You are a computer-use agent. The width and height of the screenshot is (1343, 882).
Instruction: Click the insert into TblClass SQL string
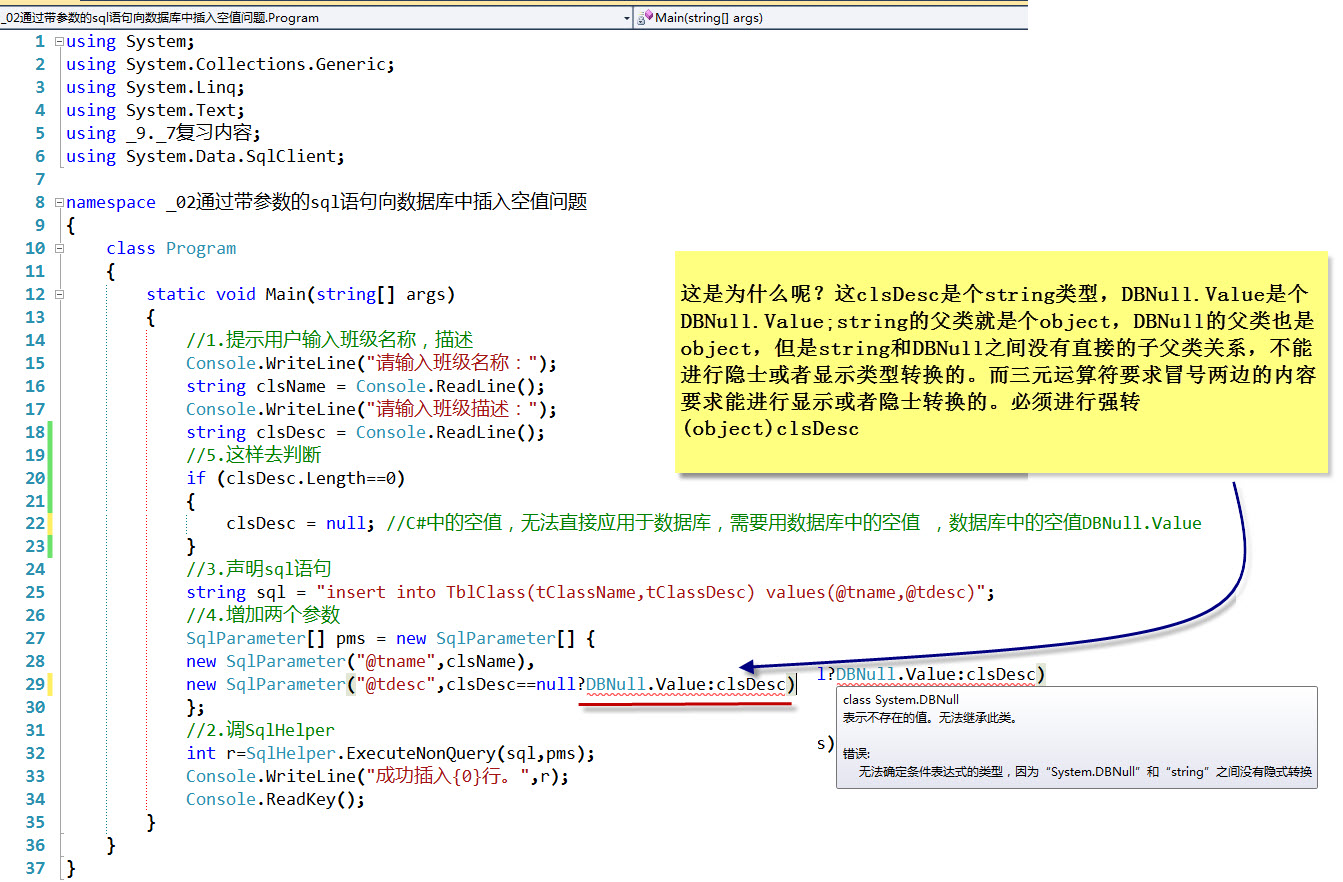click(651, 592)
